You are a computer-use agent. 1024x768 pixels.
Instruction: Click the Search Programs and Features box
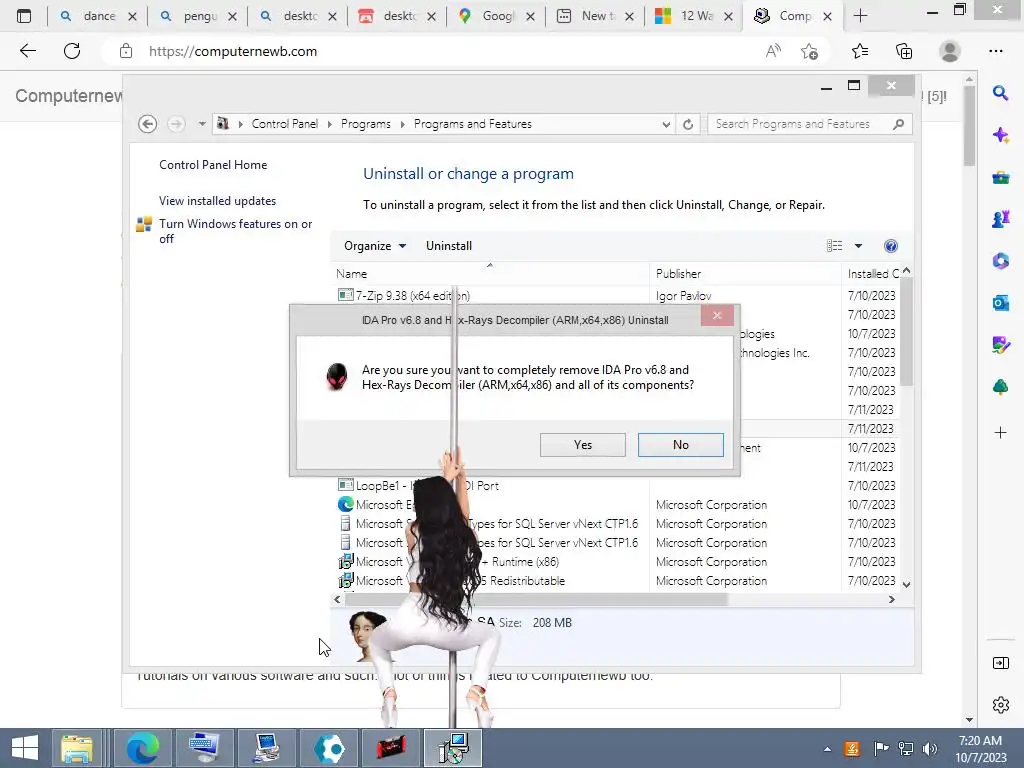(810, 124)
